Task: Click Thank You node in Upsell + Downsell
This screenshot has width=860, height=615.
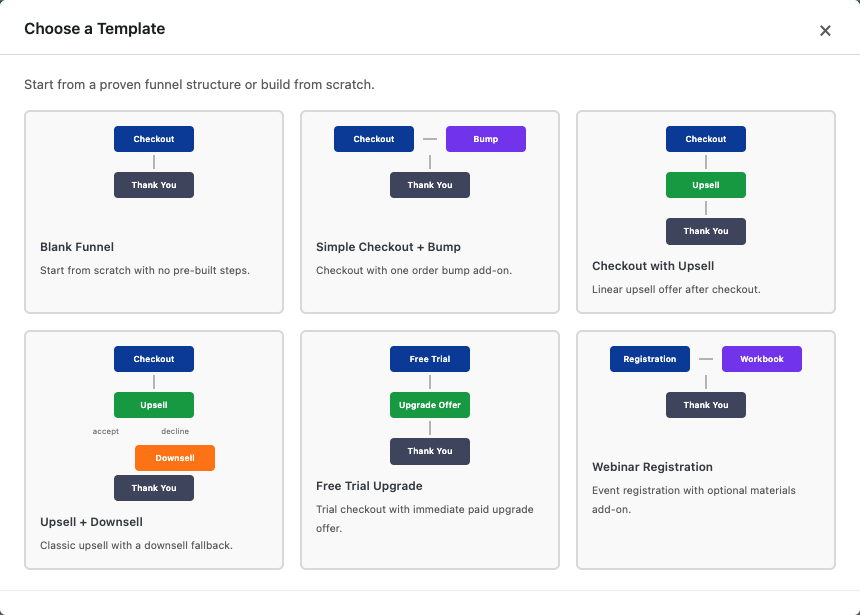Action: 154,488
